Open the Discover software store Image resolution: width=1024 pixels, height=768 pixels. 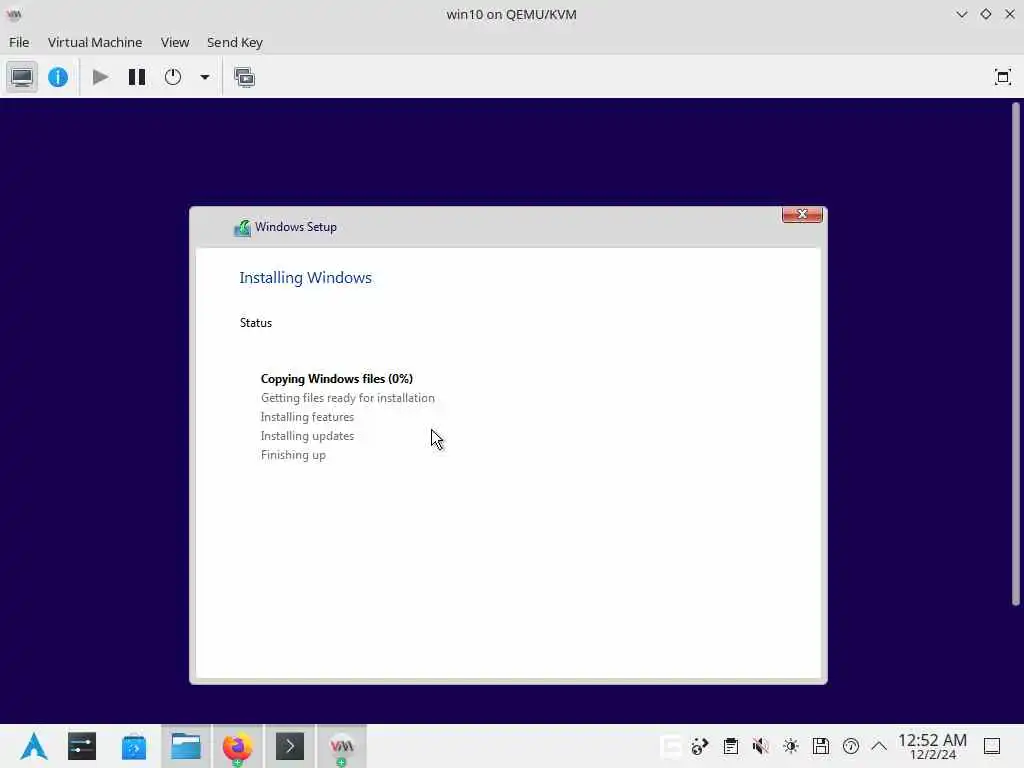tap(134, 746)
